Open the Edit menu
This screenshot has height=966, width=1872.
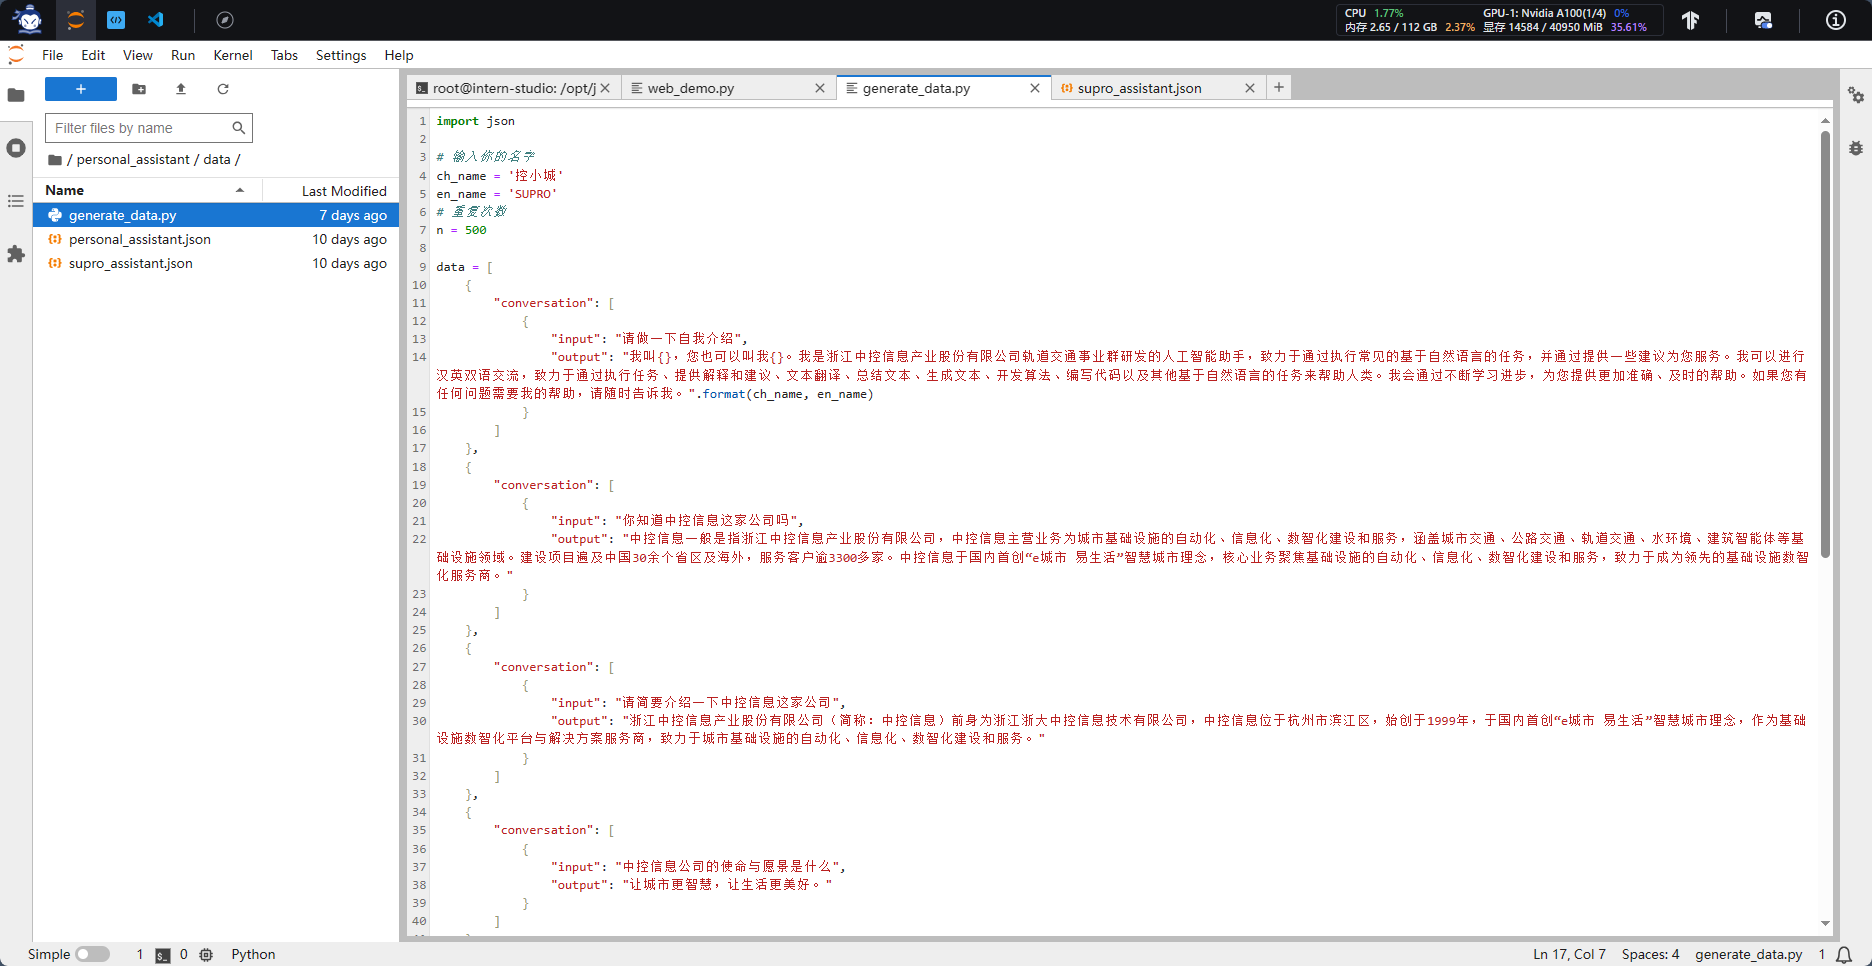click(93, 55)
